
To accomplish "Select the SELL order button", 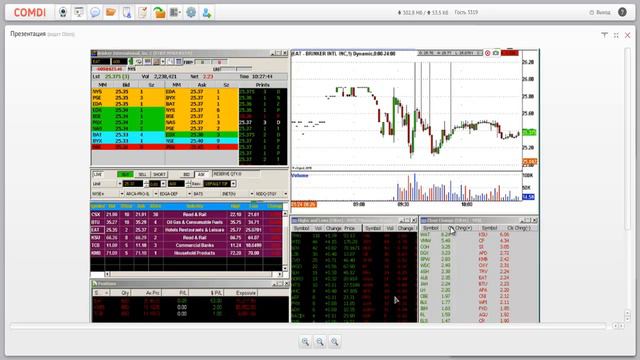I will (x=142, y=174).
